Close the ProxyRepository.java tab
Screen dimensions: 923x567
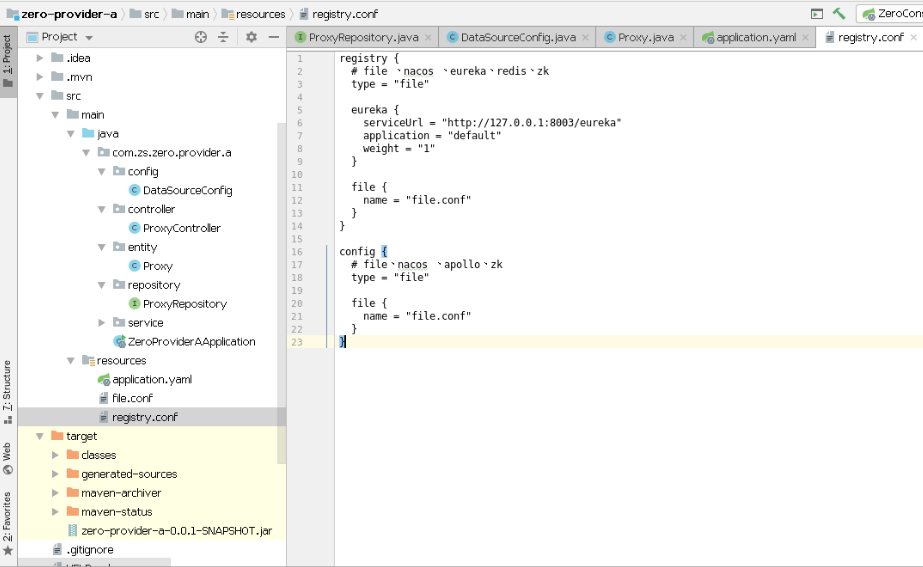428,37
